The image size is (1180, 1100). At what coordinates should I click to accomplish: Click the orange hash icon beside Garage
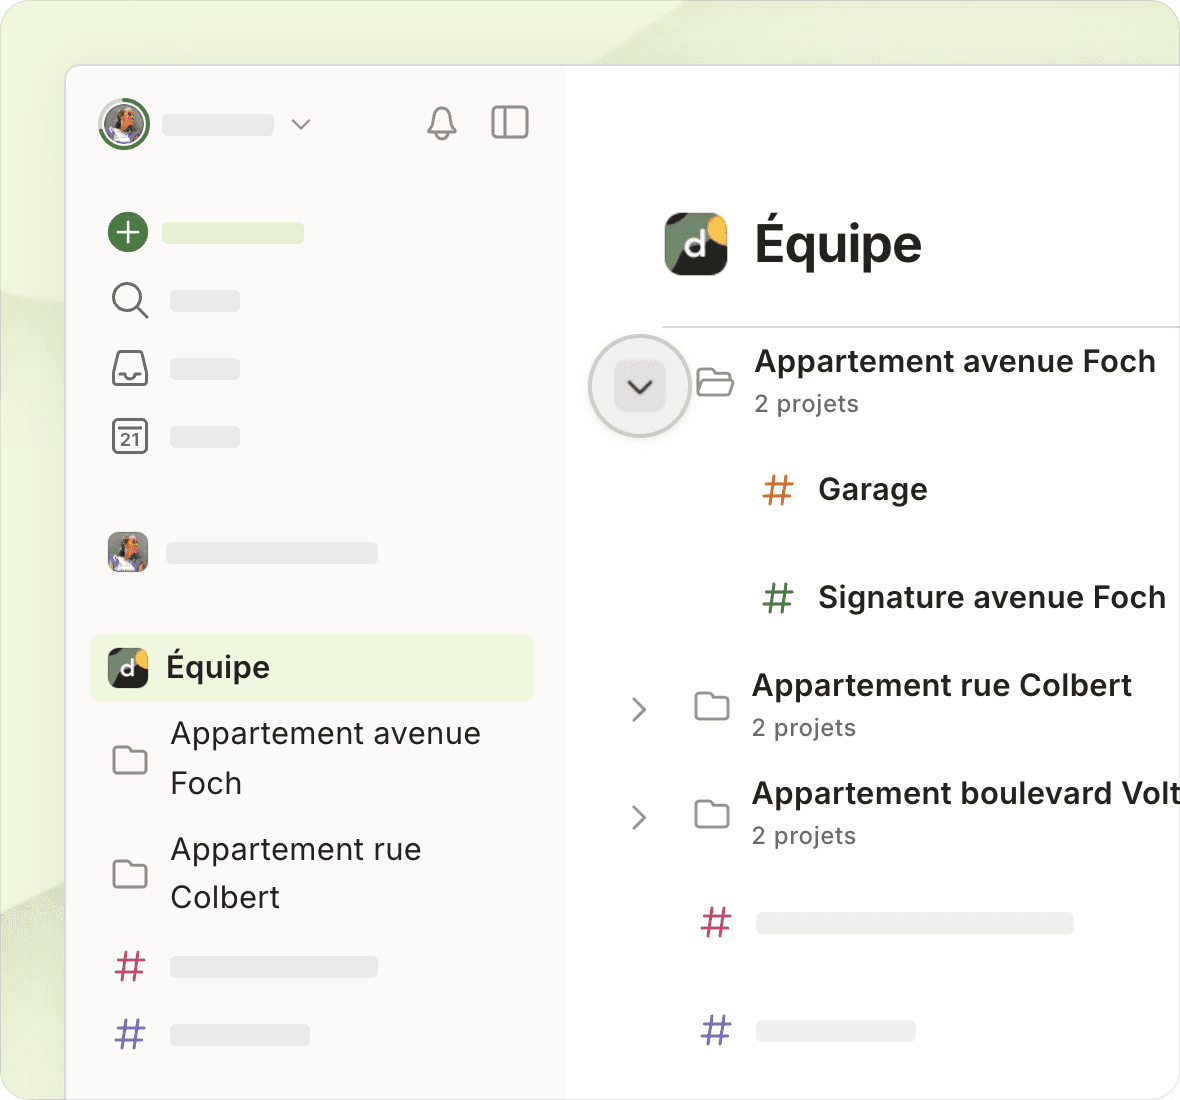click(x=778, y=490)
